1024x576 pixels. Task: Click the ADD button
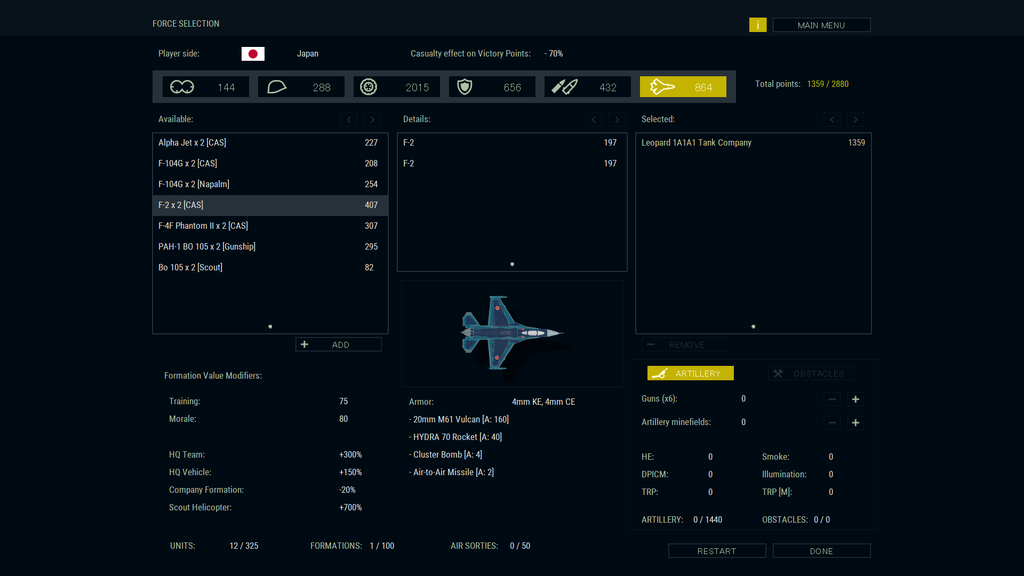pos(338,344)
